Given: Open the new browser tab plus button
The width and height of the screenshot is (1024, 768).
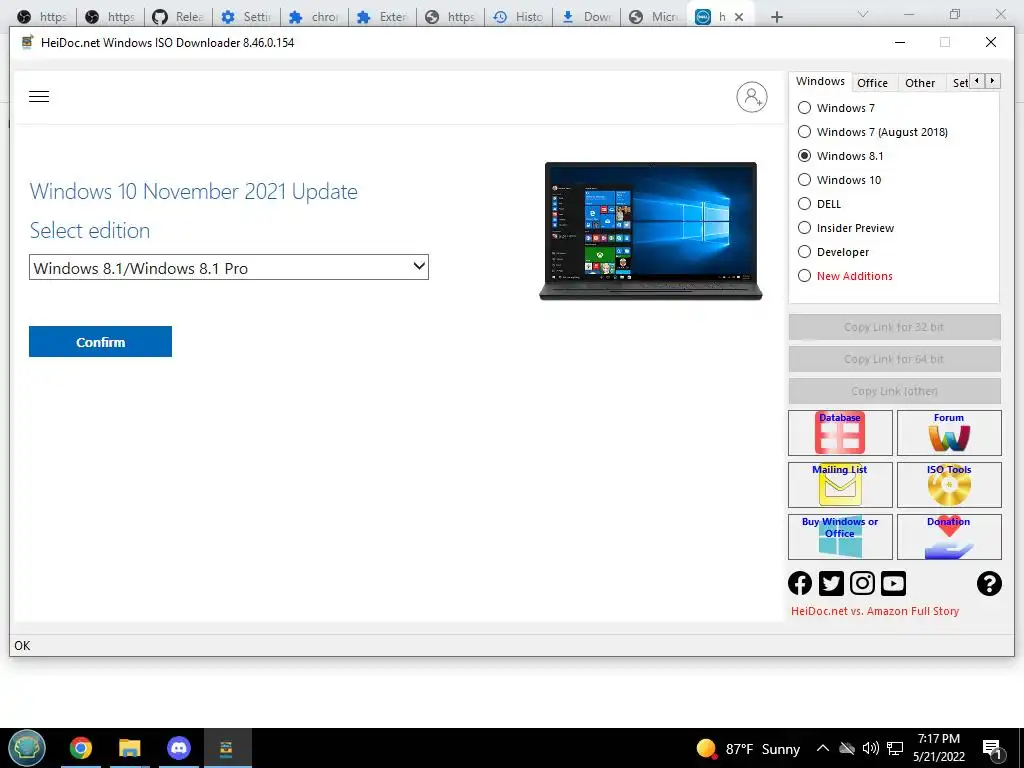Looking at the screenshot, I should 776,17.
